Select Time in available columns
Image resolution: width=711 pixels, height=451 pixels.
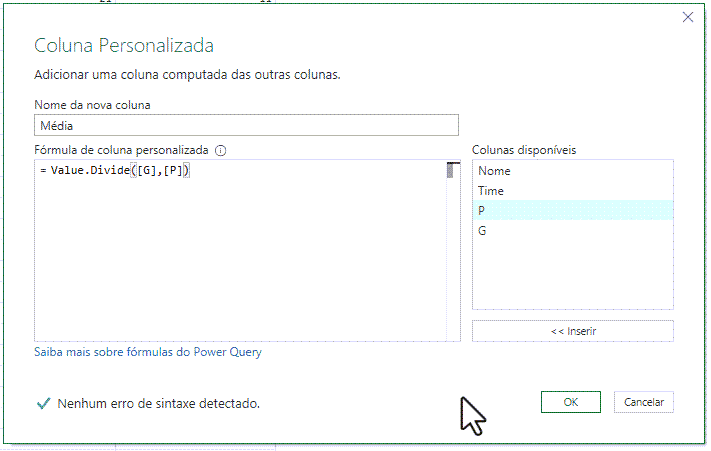click(x=573, y=191)
